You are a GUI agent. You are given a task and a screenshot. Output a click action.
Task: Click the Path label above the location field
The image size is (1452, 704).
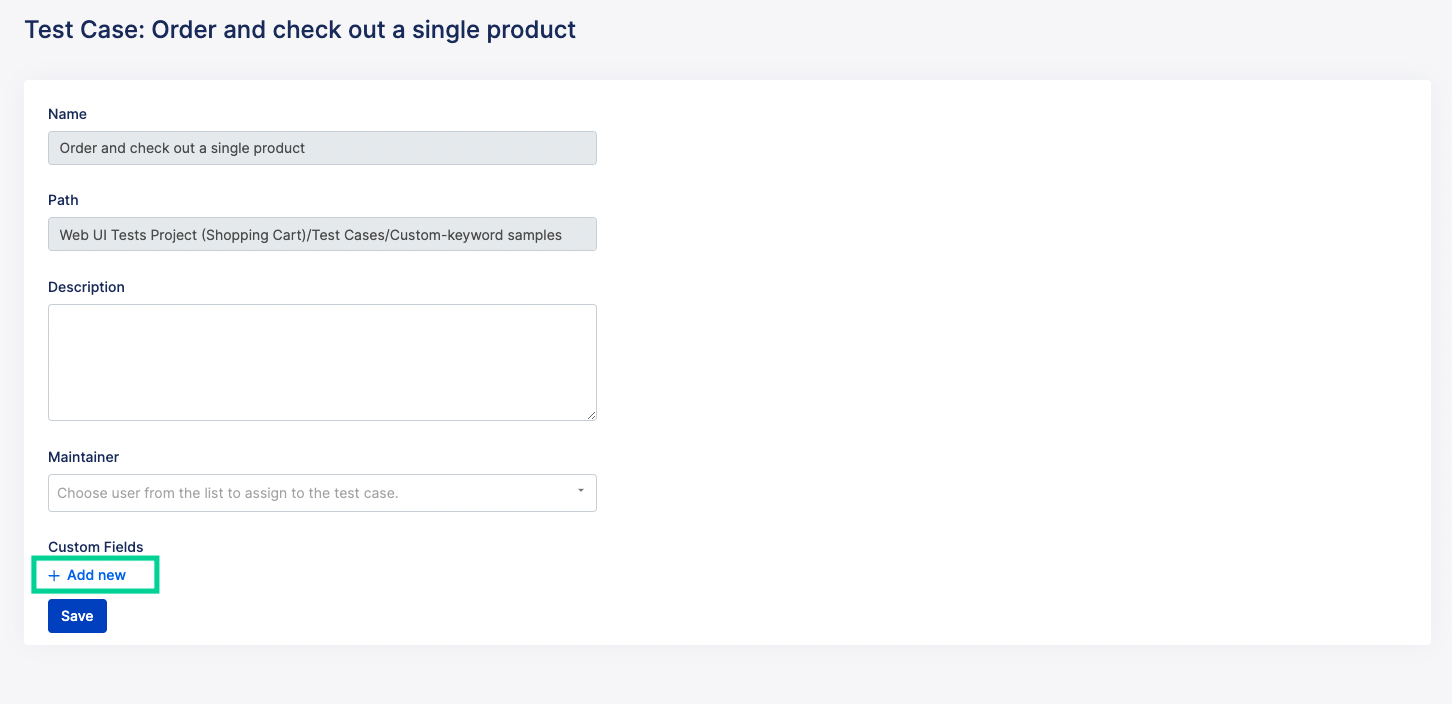pos(62,200)
